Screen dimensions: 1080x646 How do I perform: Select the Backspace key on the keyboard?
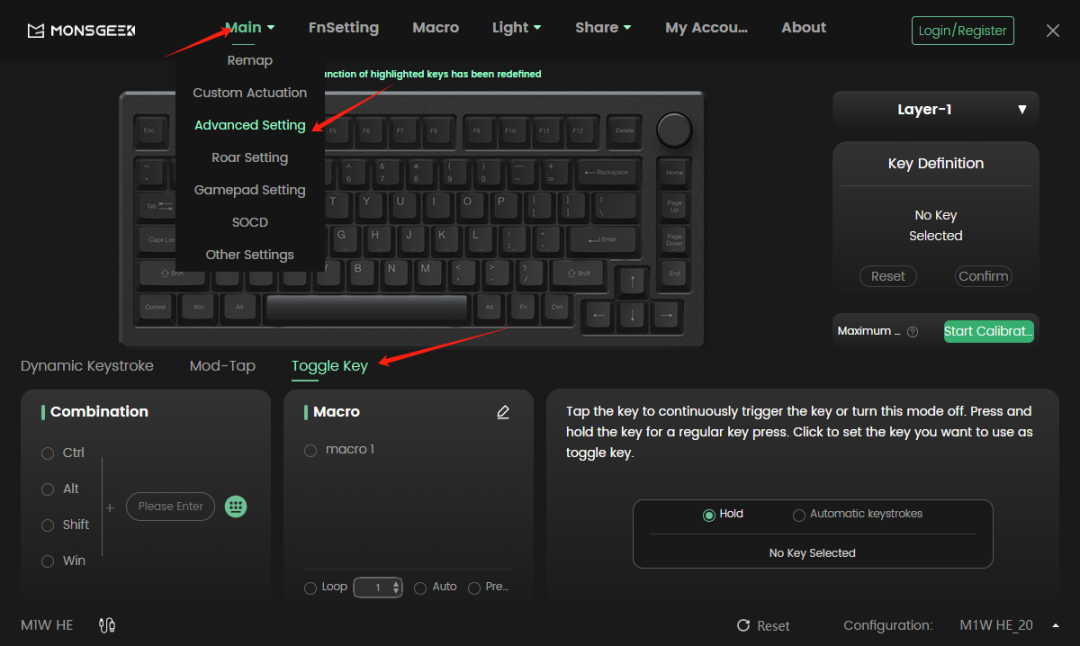(x=605, y=172)
